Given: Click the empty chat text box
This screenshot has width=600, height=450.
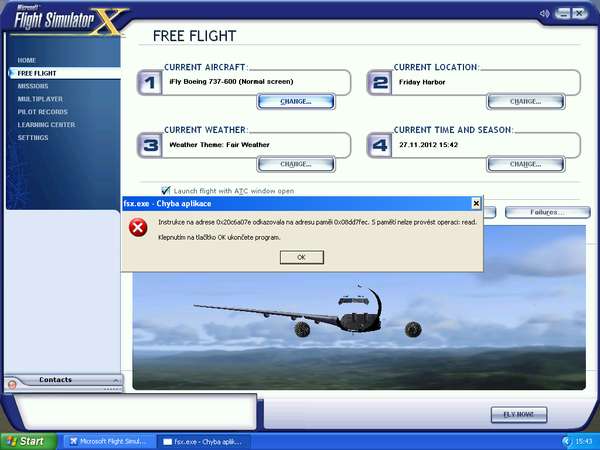Looking at the screenshot, I should (136, 411).
